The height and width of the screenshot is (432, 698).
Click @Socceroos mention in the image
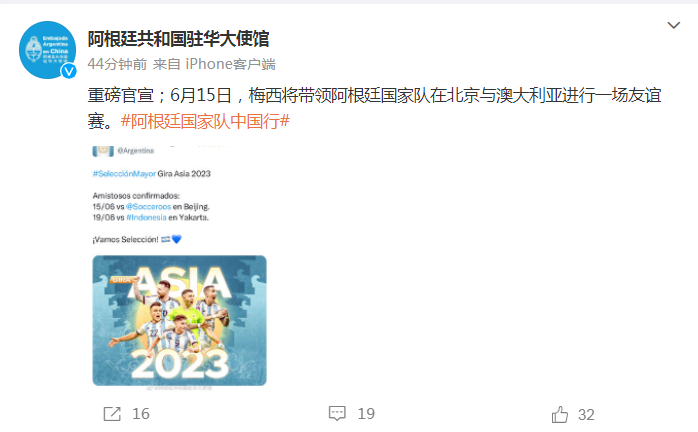(x=148, y=207)
